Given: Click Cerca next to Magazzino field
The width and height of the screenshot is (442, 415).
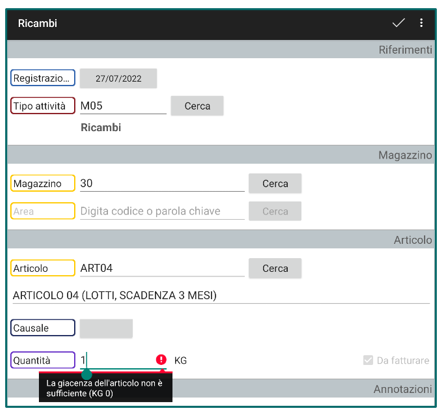Looking at the screenshot, I should tap(275, 183).
